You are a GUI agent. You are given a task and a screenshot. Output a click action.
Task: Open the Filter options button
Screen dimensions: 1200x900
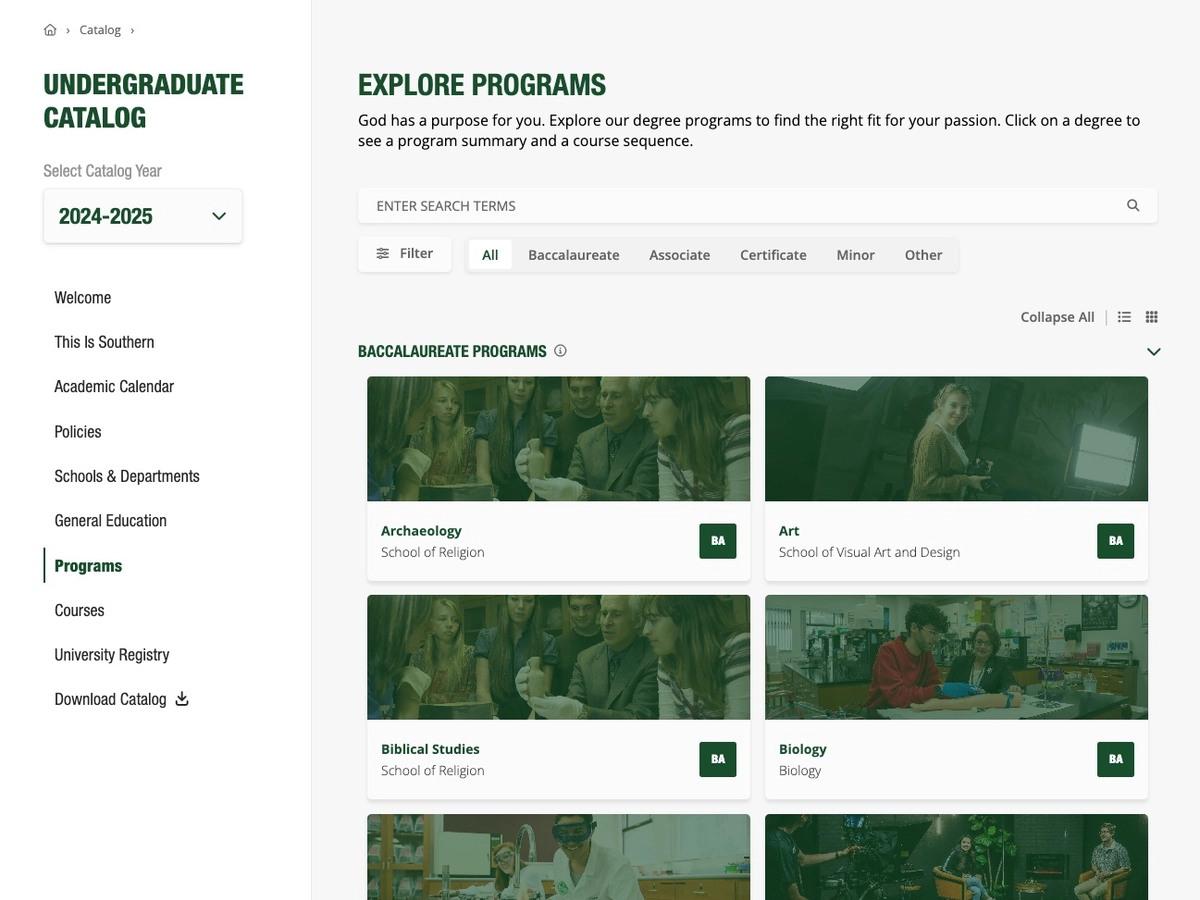pyautogui.click(x=404, y=254)
